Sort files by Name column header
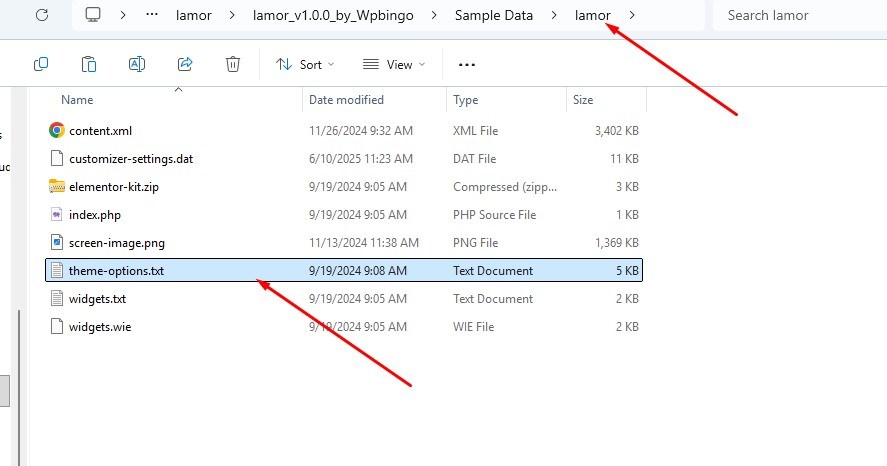The width and height of the screenshot is (887, 466). [77, 100]
